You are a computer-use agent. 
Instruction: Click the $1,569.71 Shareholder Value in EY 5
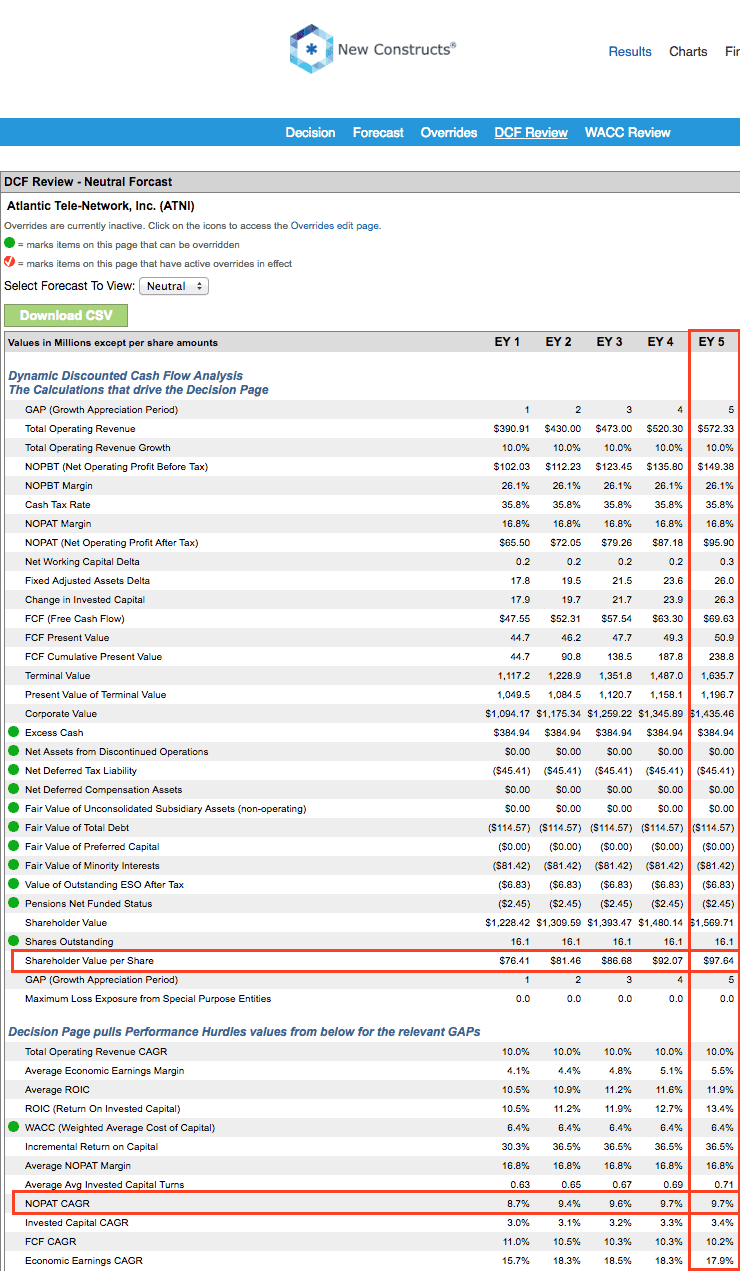713,922
